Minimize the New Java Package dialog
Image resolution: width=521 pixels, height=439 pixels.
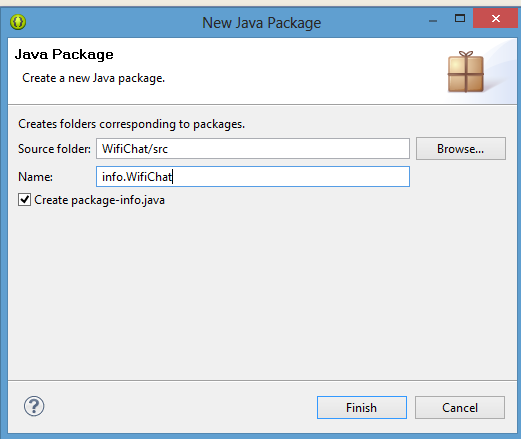433,21
